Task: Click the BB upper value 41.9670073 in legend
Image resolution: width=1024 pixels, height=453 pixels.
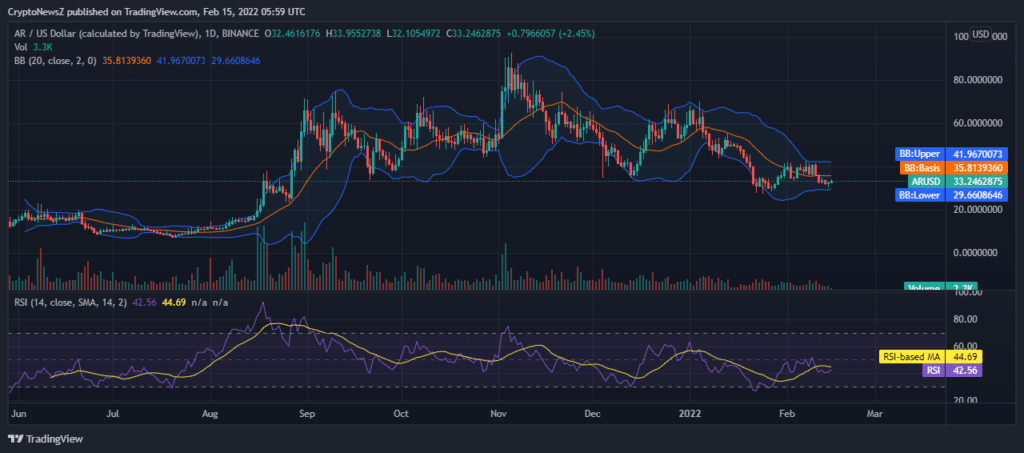Action: 182,60
